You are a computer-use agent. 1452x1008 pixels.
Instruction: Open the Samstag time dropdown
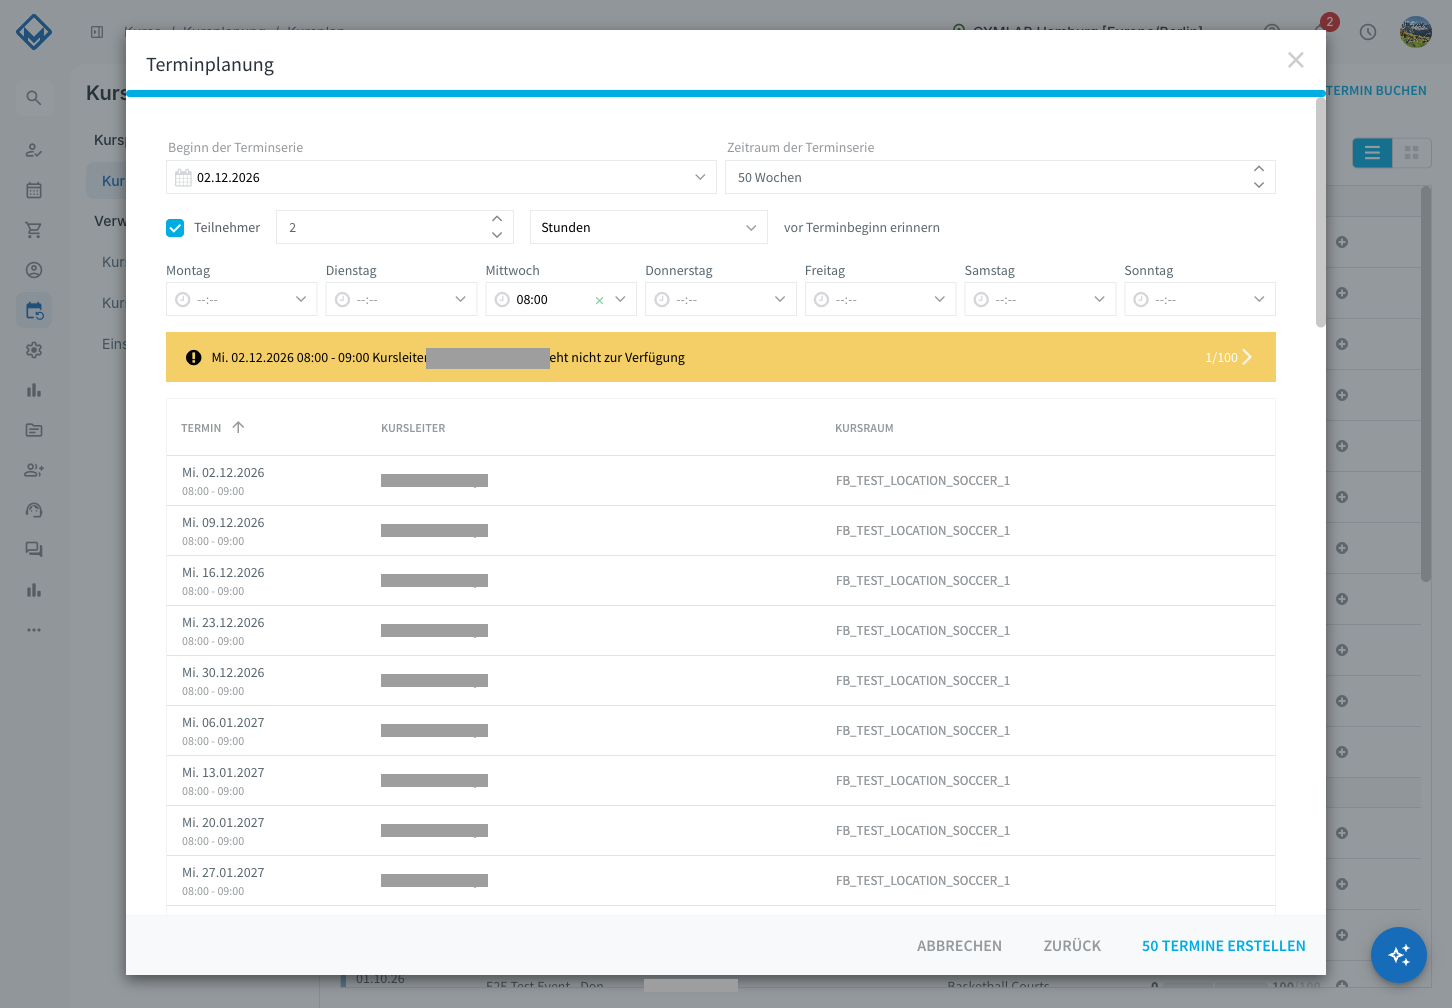[x=1040, y=299]
